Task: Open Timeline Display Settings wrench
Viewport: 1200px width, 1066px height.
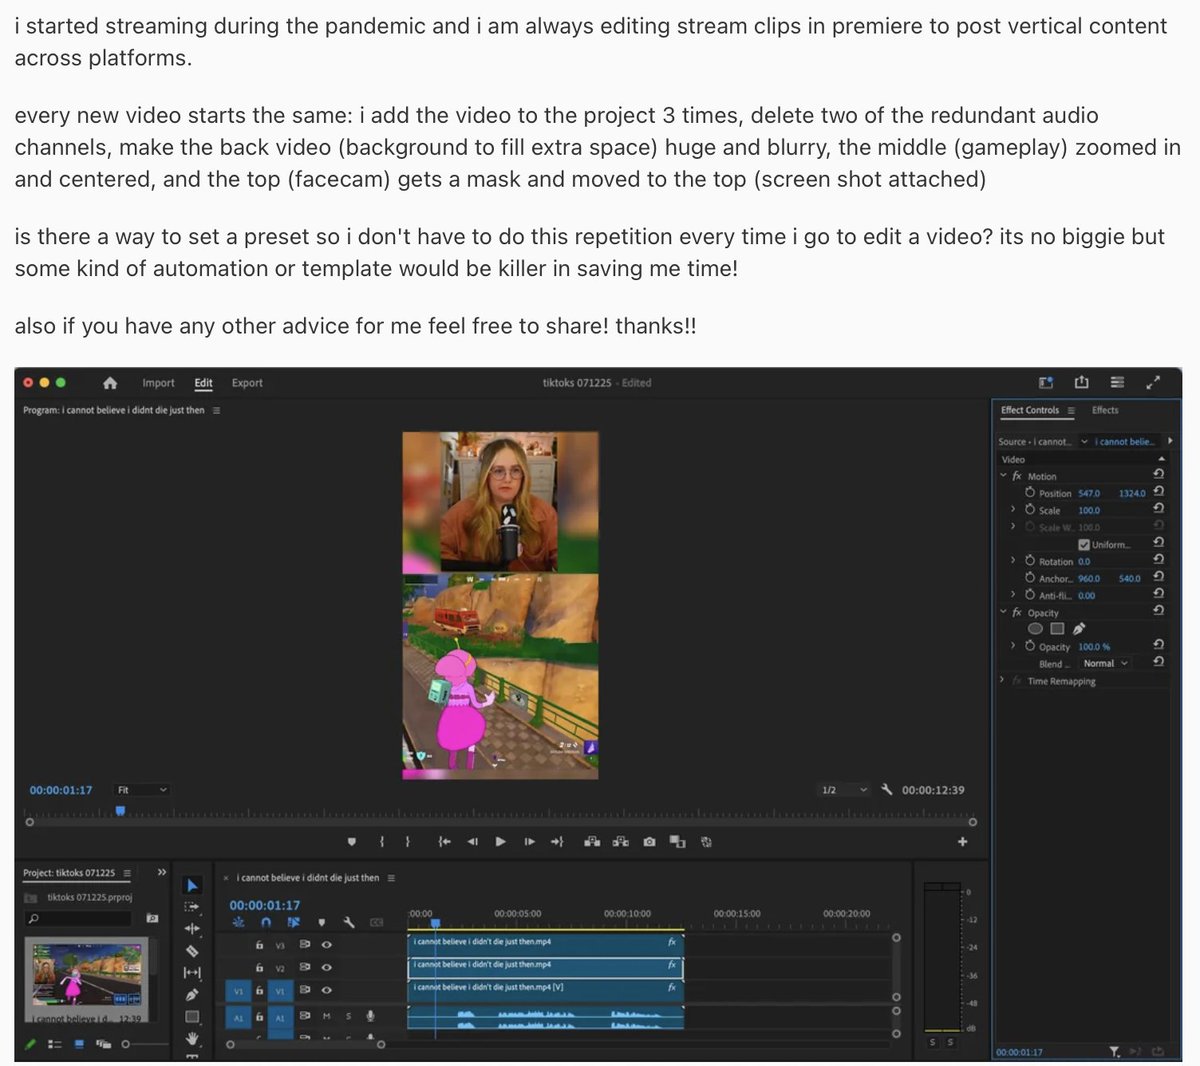Action: [x=349, y=921]
